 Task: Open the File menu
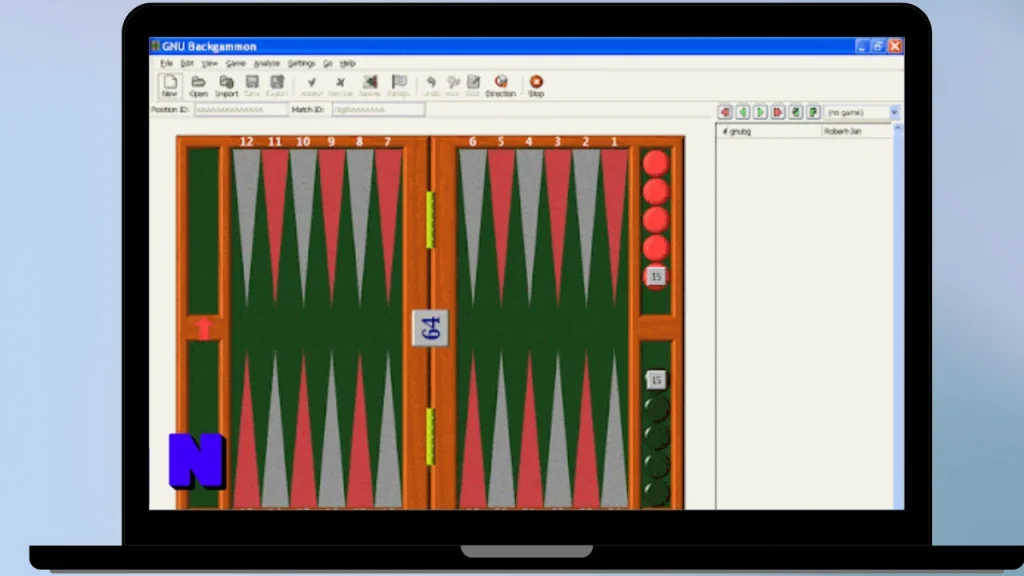(167, 63)
